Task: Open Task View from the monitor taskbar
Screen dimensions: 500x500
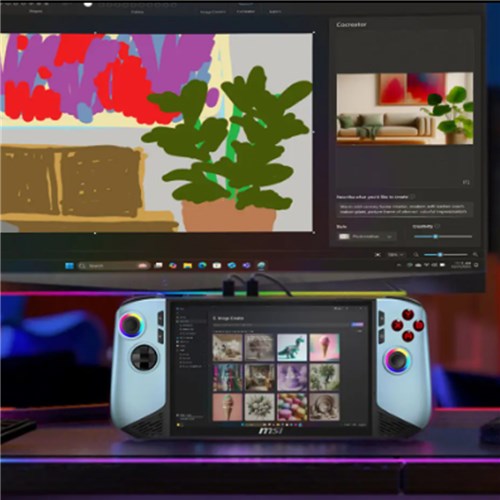Action: coord(158,265)
